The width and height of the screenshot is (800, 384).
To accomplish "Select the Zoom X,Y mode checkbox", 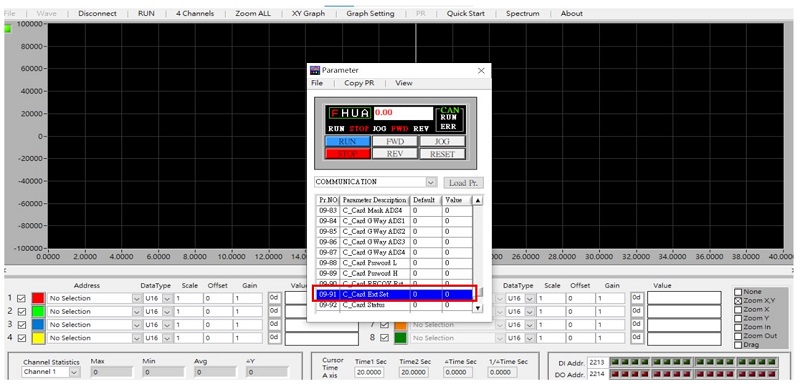I will 738,301.
